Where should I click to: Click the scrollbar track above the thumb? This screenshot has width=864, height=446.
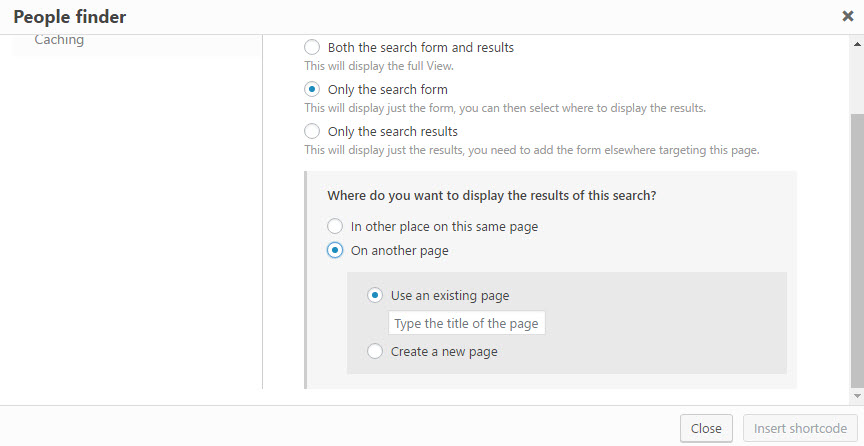[x=857, y=82]
